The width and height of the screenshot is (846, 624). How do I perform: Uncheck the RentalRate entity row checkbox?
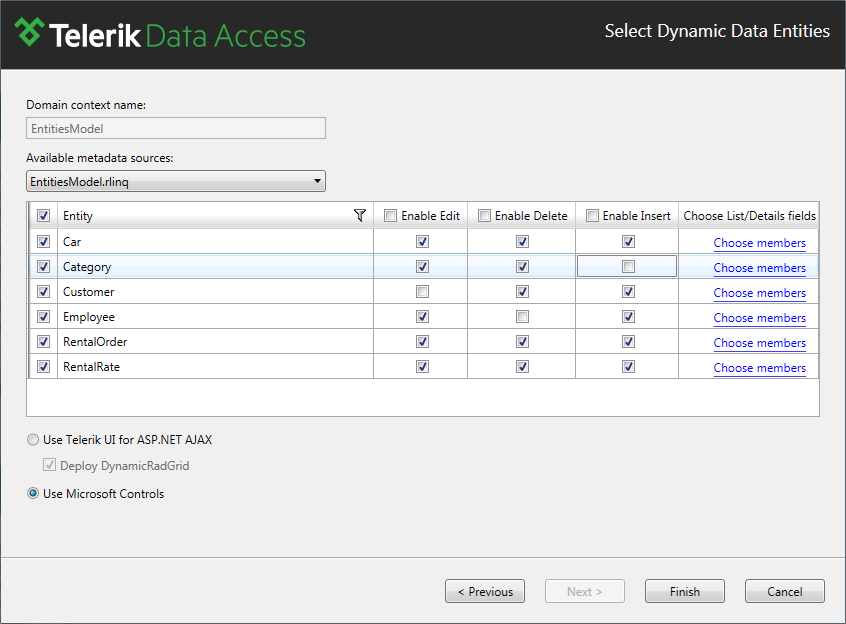click(x=44, y=367)
